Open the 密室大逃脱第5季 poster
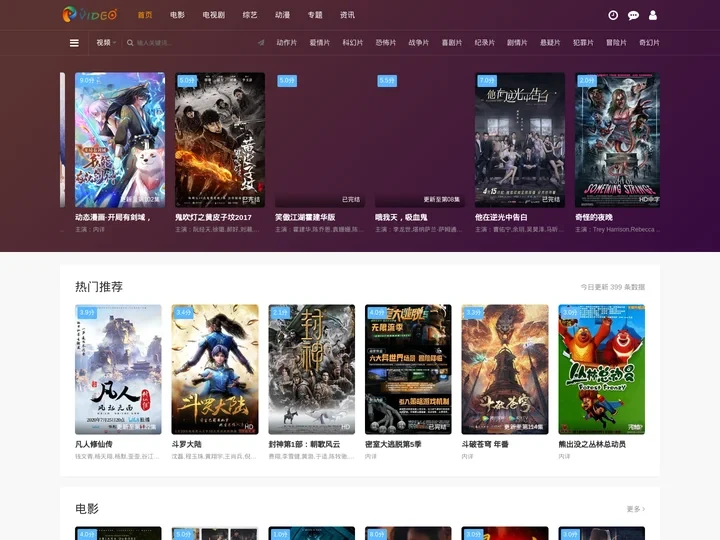Image resolution: width=720 pixels, height=540 pixels. (x=408, y=369)
